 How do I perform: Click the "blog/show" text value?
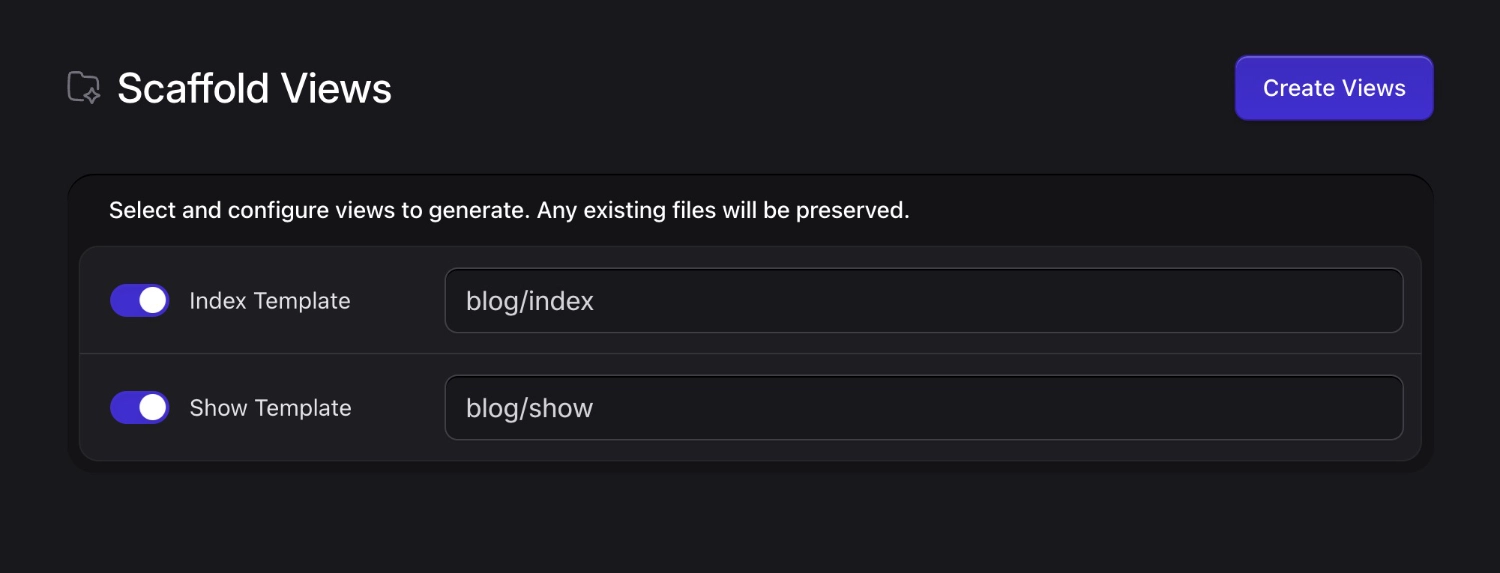[530, 408]
